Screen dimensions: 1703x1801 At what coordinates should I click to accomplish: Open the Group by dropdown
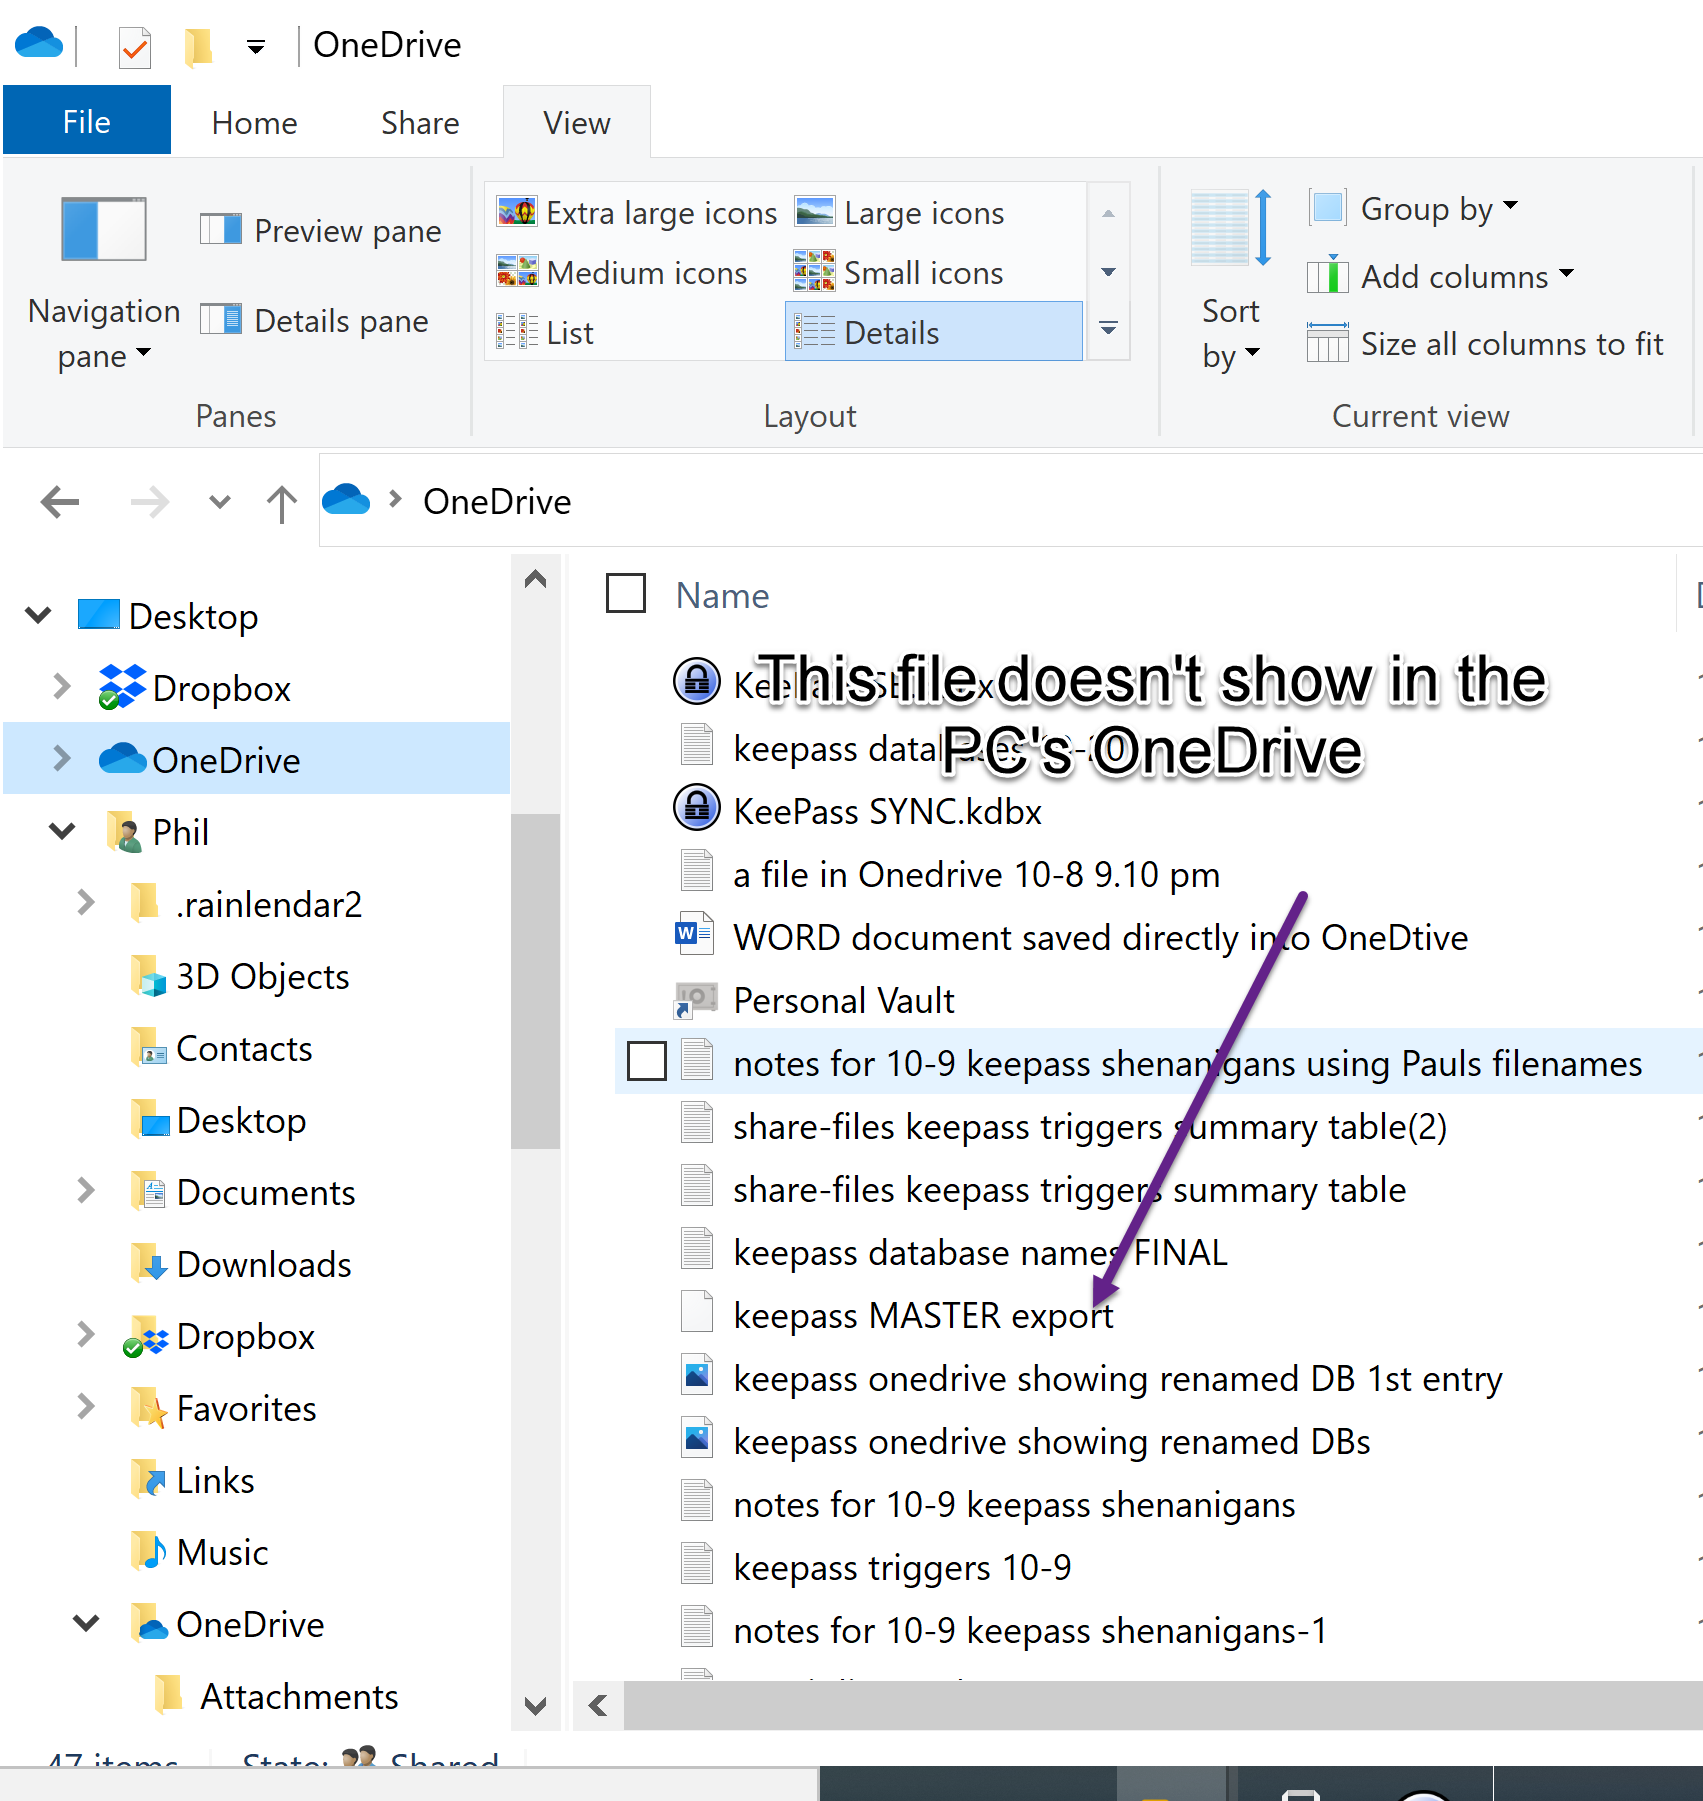(x=1414, y=209)
